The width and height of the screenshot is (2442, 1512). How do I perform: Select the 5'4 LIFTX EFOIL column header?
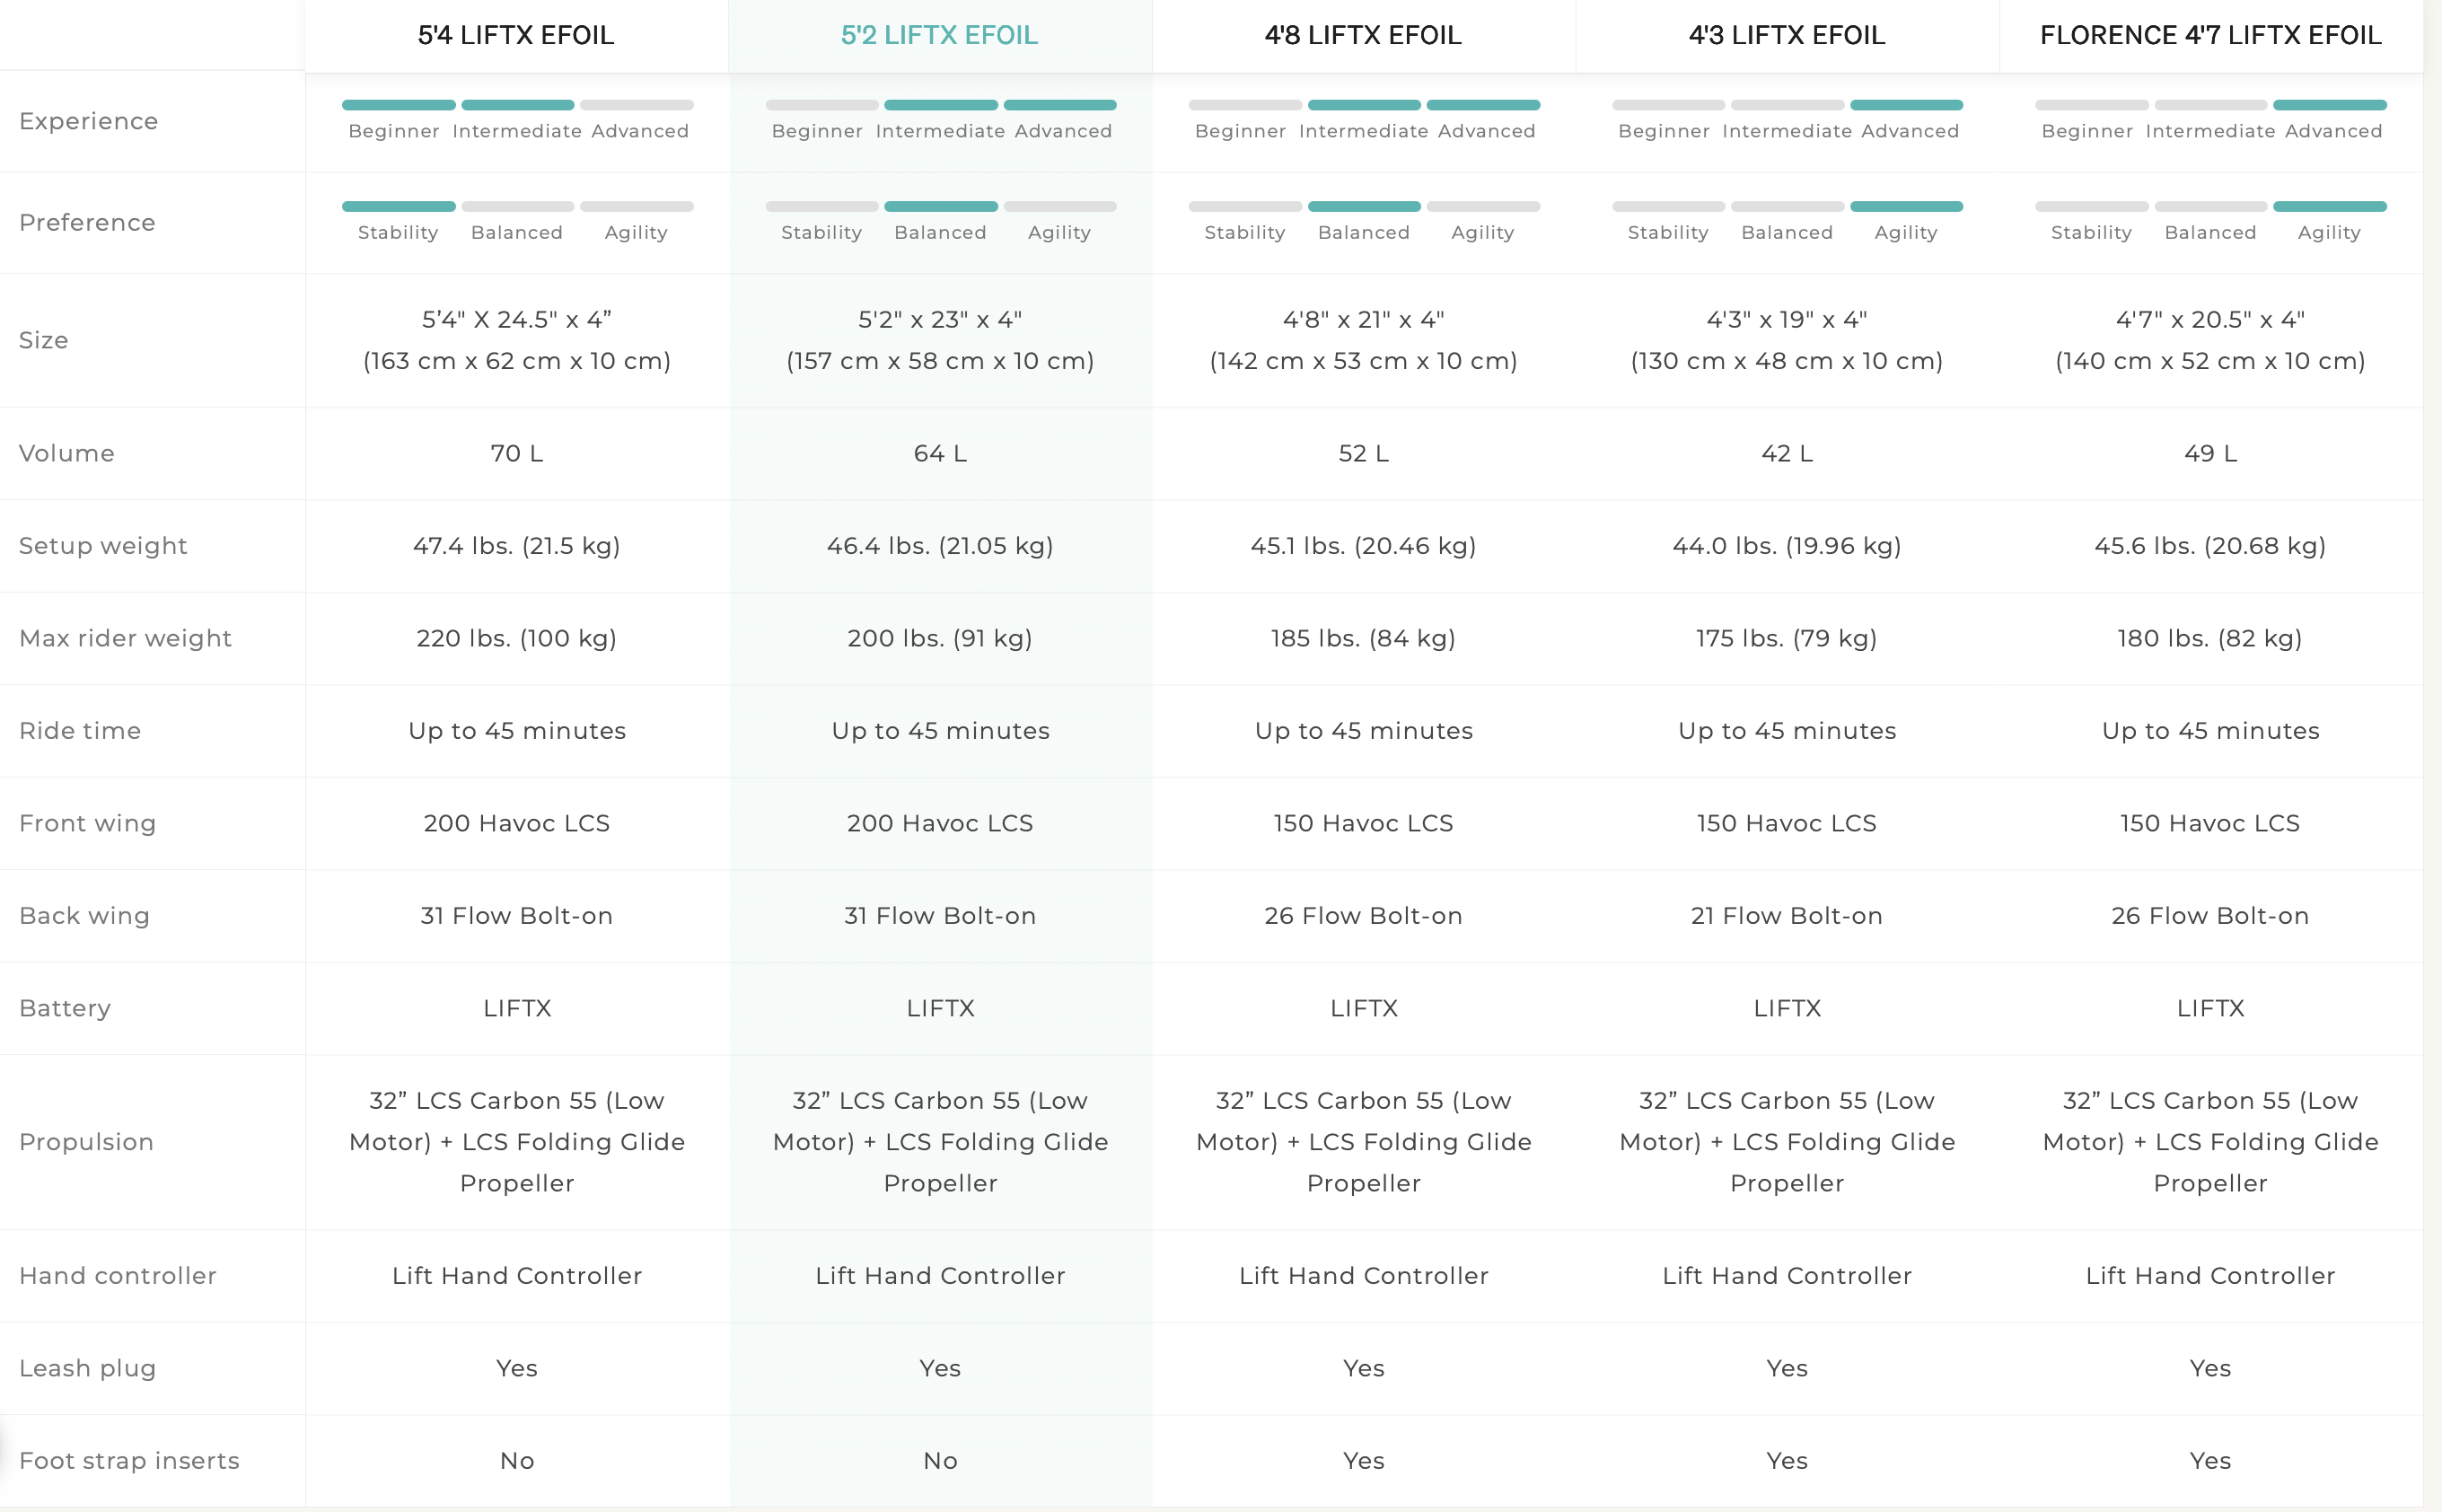coord(516,35)
